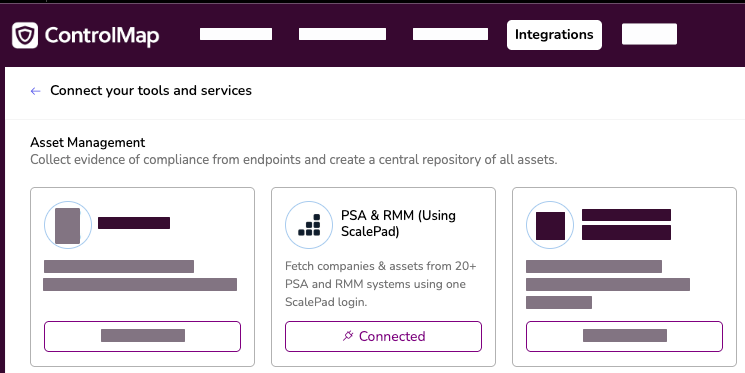Click the Connected button for ScalePad
This screenshot has height=373, width=745.
383,336
